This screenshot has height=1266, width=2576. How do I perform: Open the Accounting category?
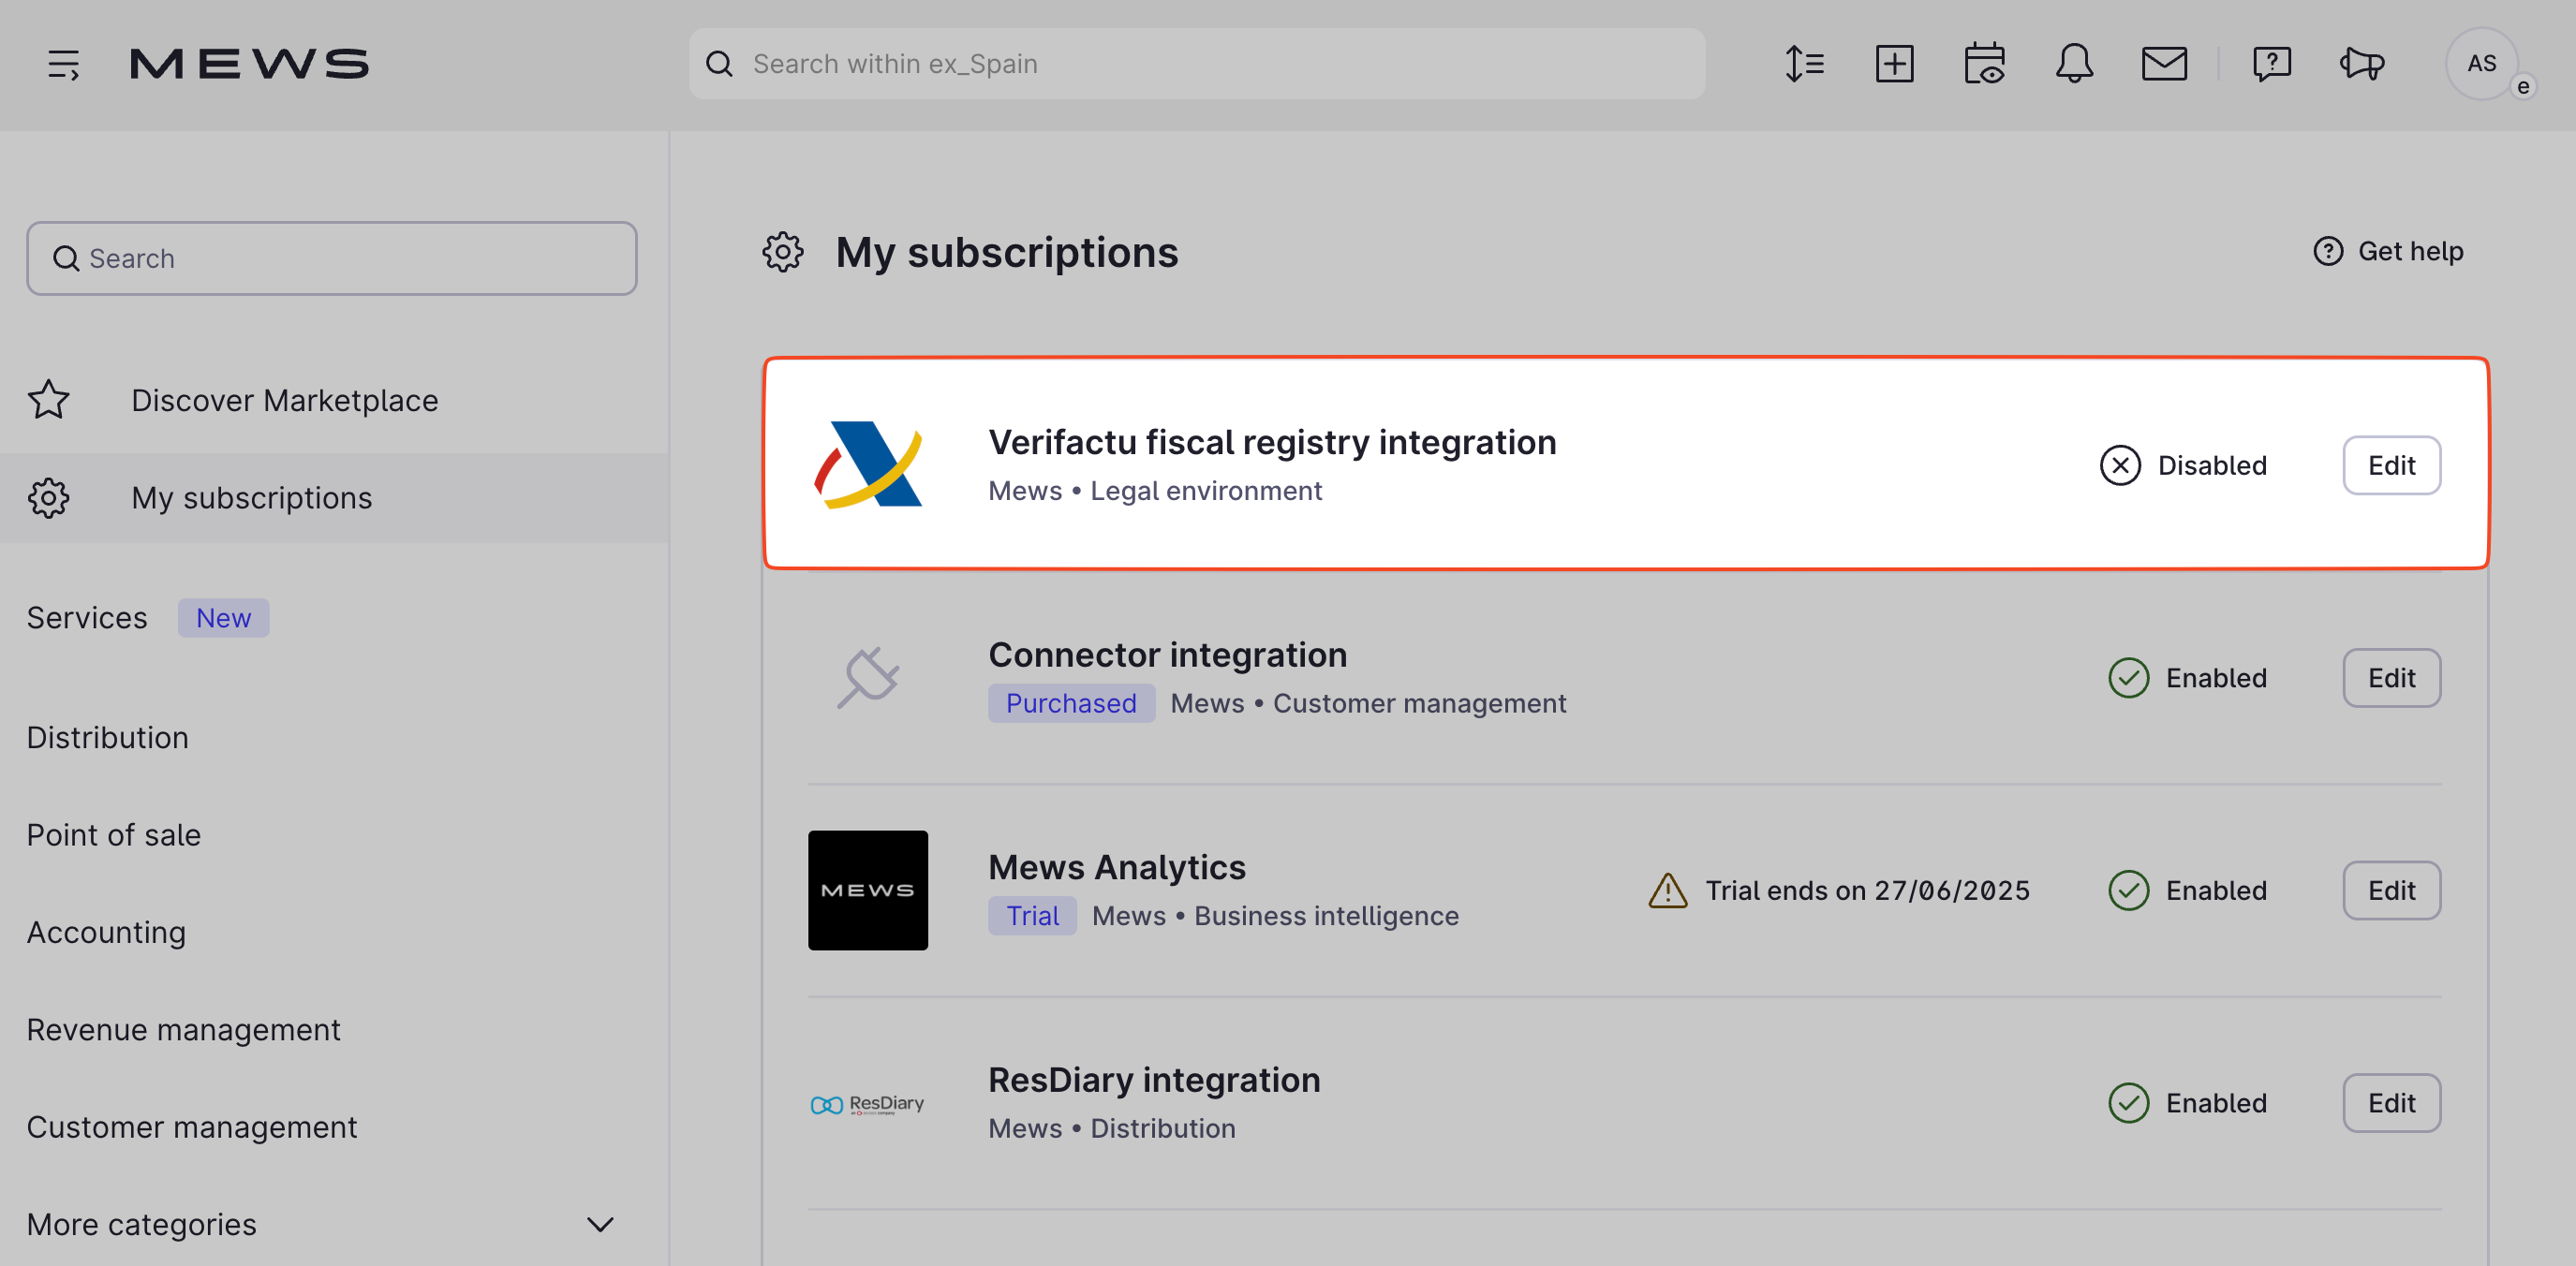point(106,932)
